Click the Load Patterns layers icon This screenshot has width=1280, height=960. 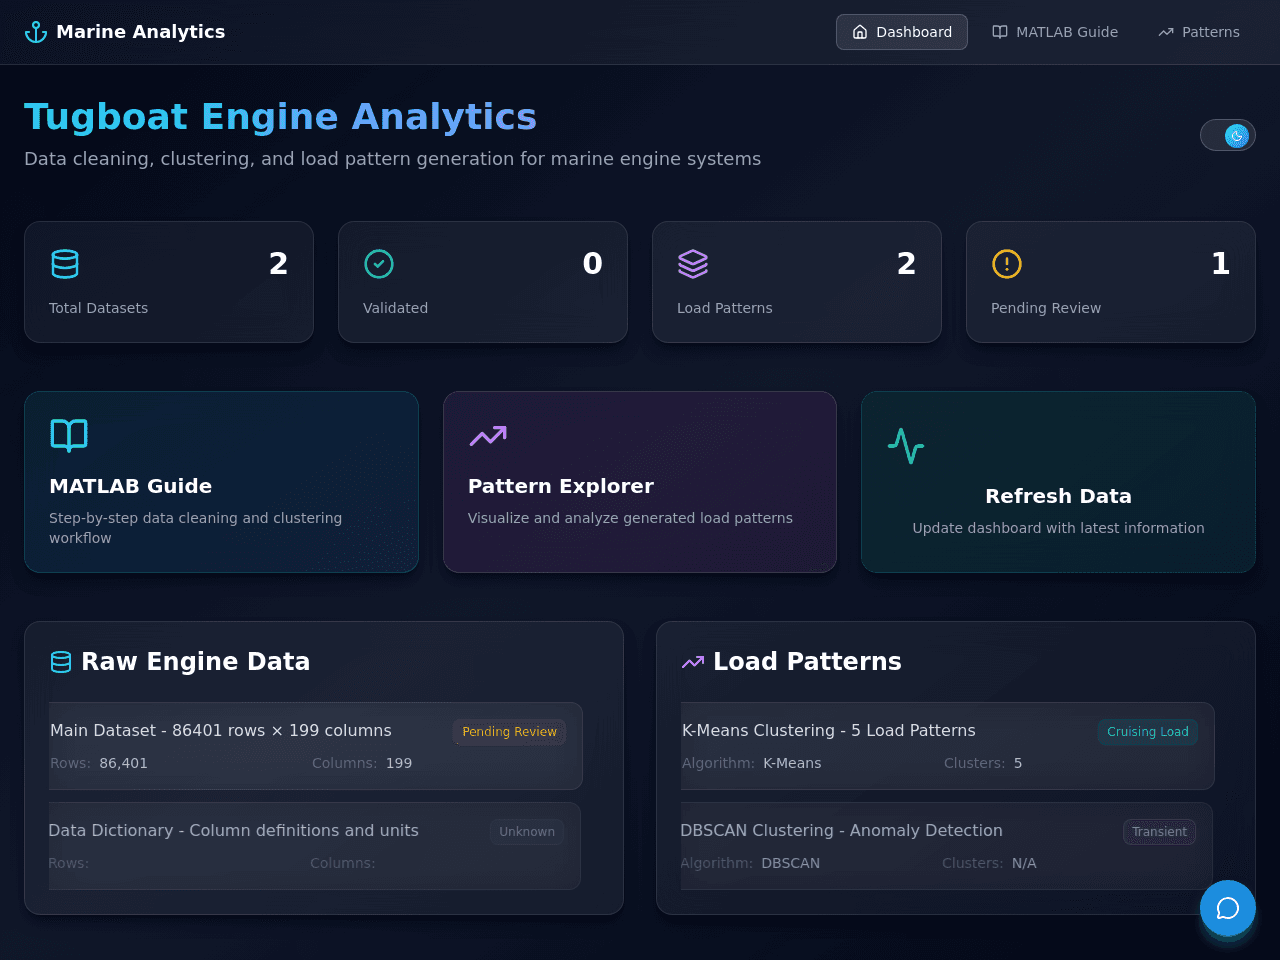pos(693,264)
